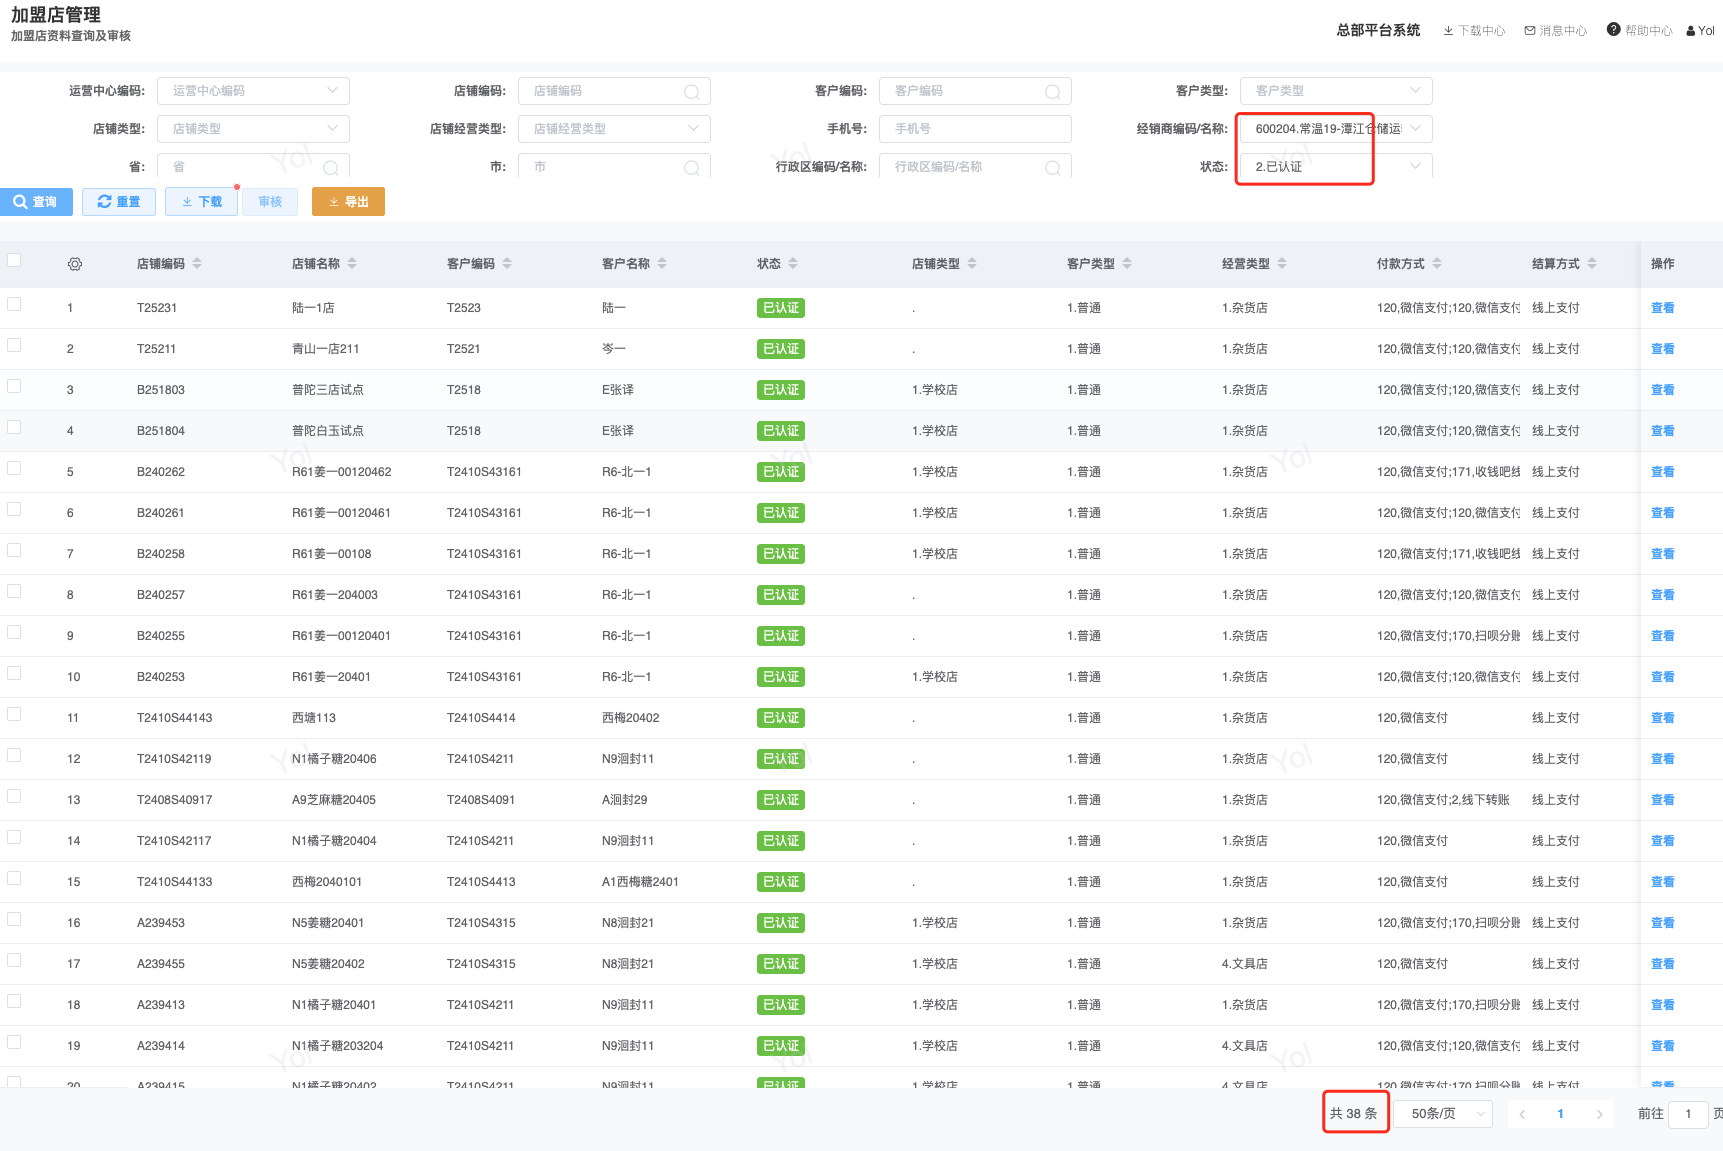
Task: Open 帮助中心 help center
Action: (1639, 31)
